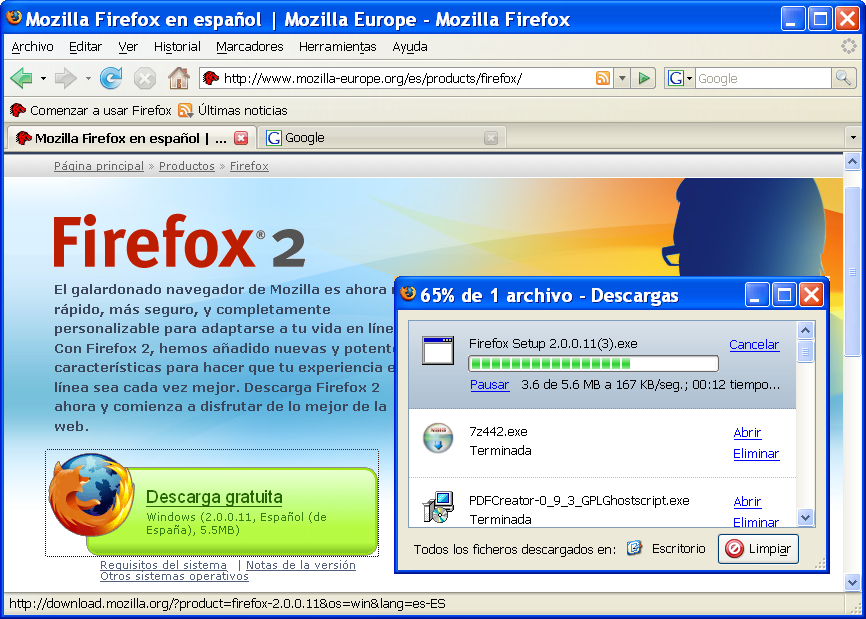Image resolution: width=866 pixels, height=619 pixels.
Task: Expand the tab list dropdown arrow
Action: coord(853,138)
